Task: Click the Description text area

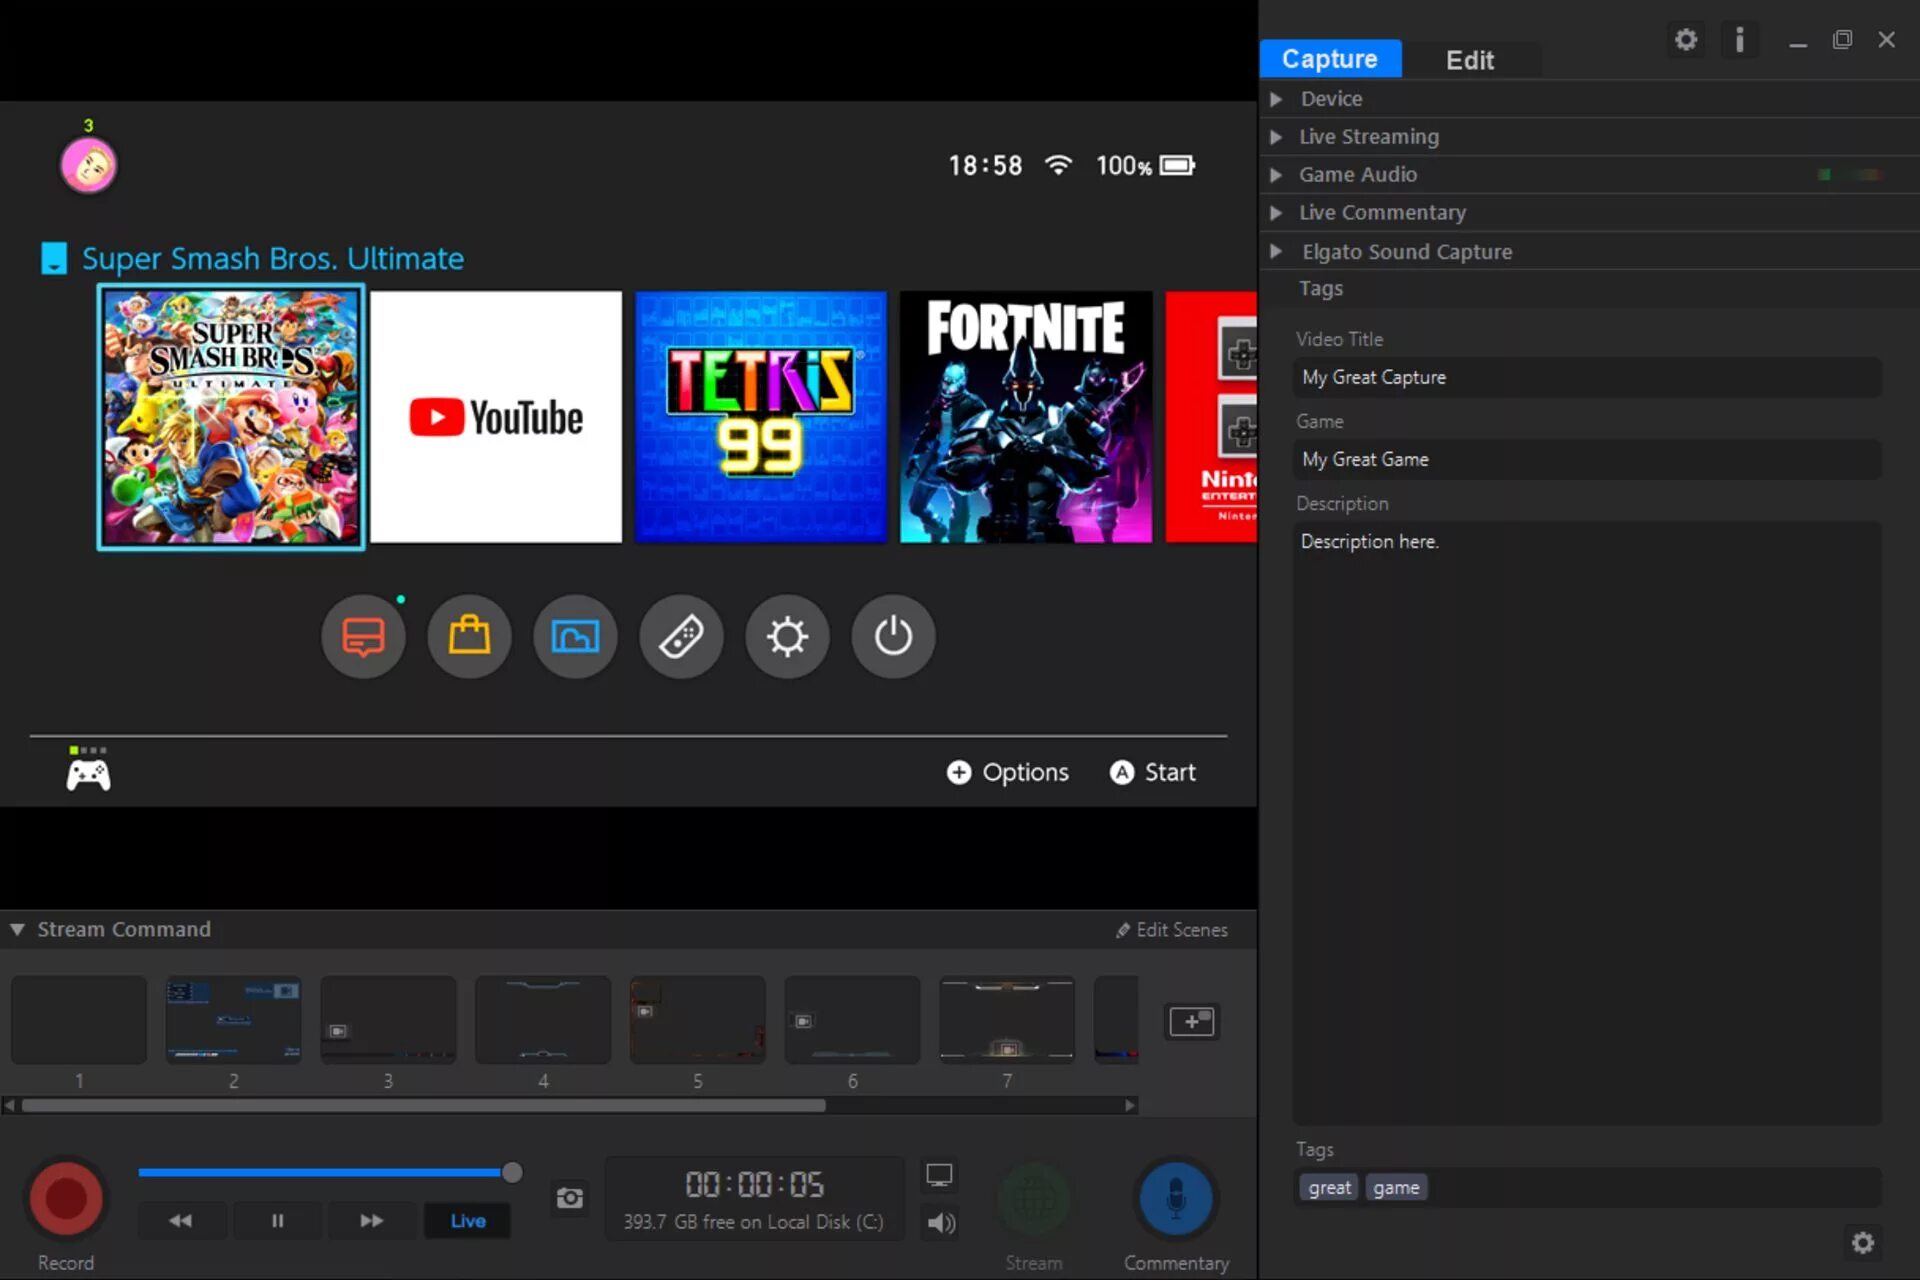Action: (x=1587, y=822)
